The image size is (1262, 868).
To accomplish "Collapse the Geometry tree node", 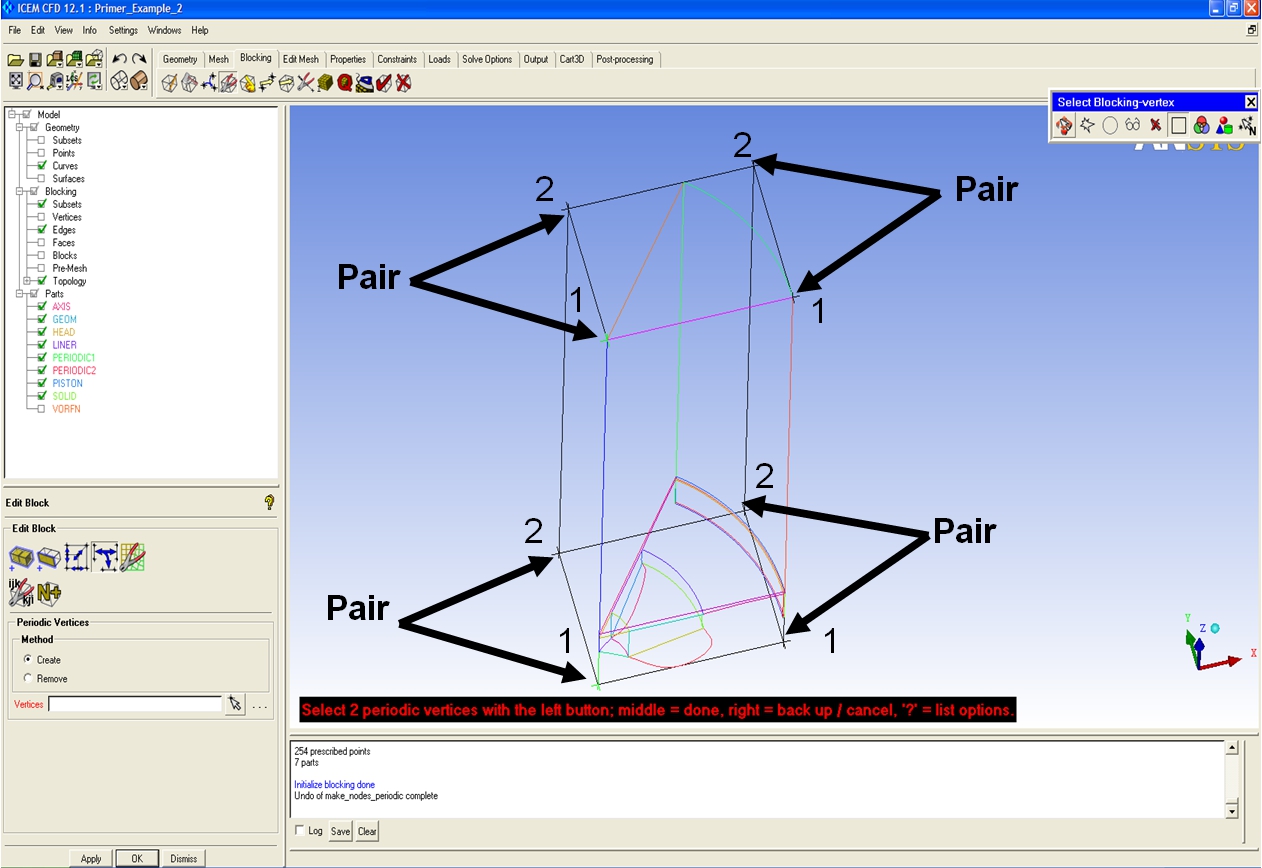I will (21, 128).
